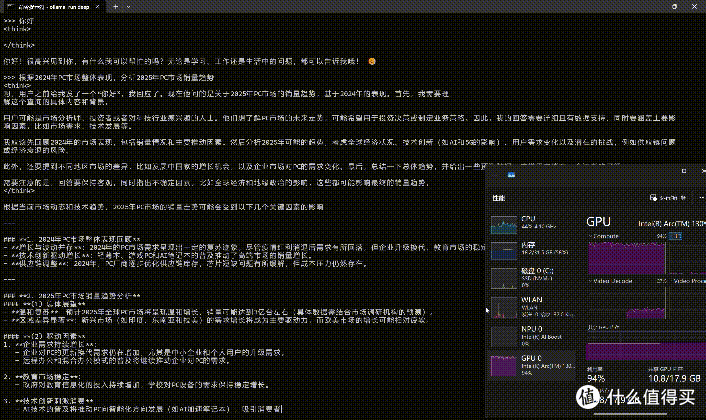Click the terminal icon in the tab
The image size is (706, 420).
11,7
